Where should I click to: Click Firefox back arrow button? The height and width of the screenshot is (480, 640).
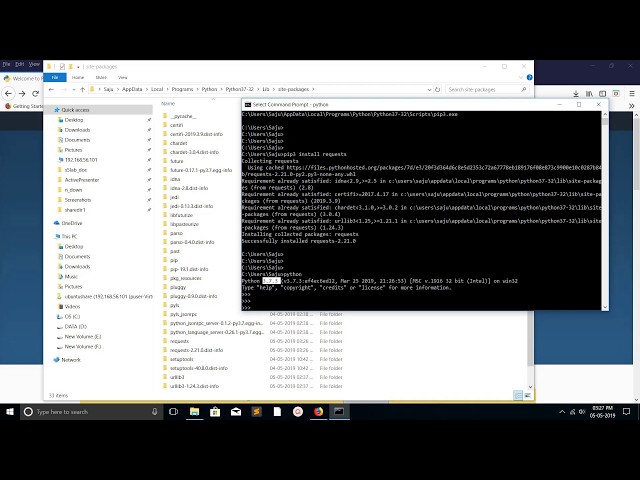(9, 93)
